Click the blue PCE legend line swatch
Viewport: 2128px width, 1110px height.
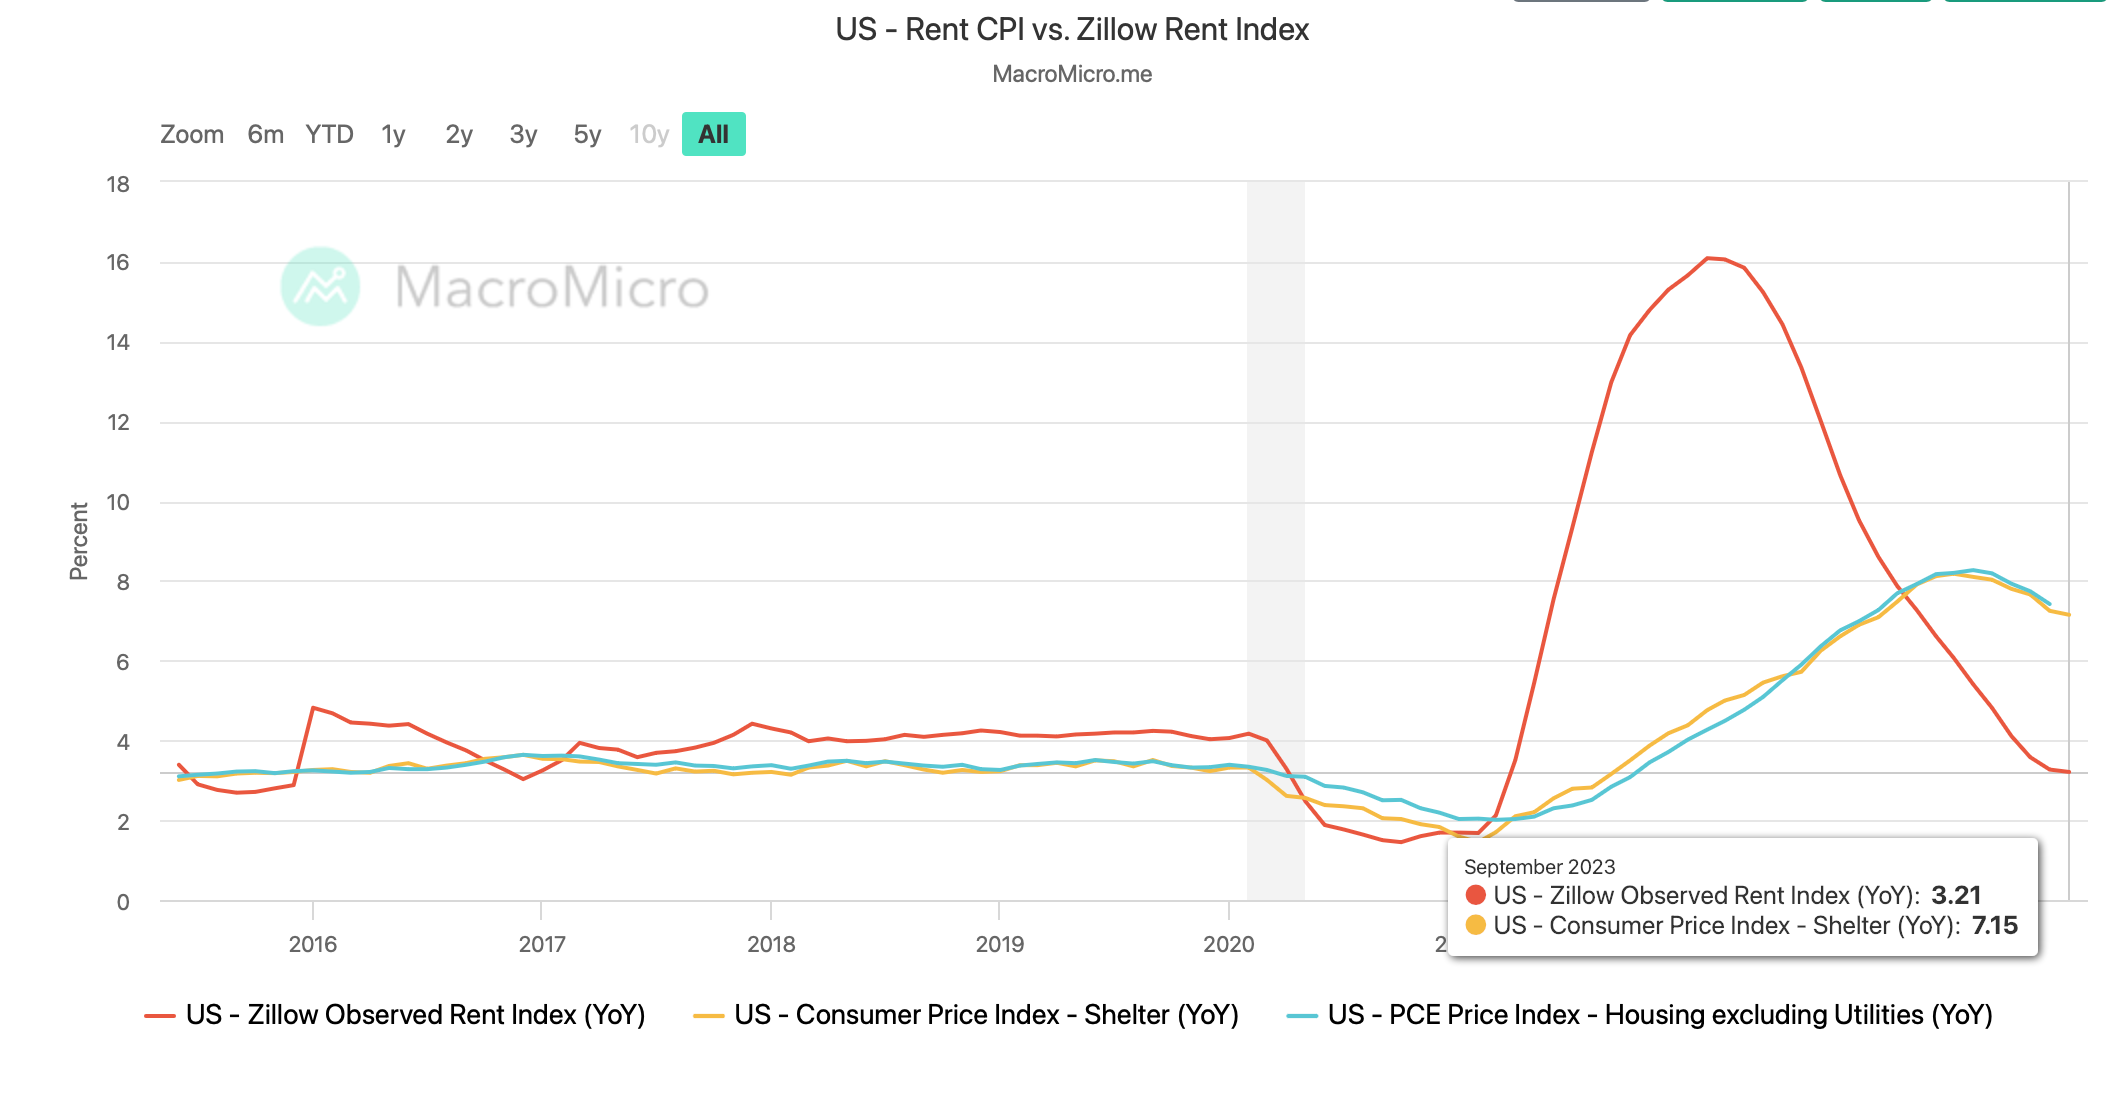point(1302,1016)
